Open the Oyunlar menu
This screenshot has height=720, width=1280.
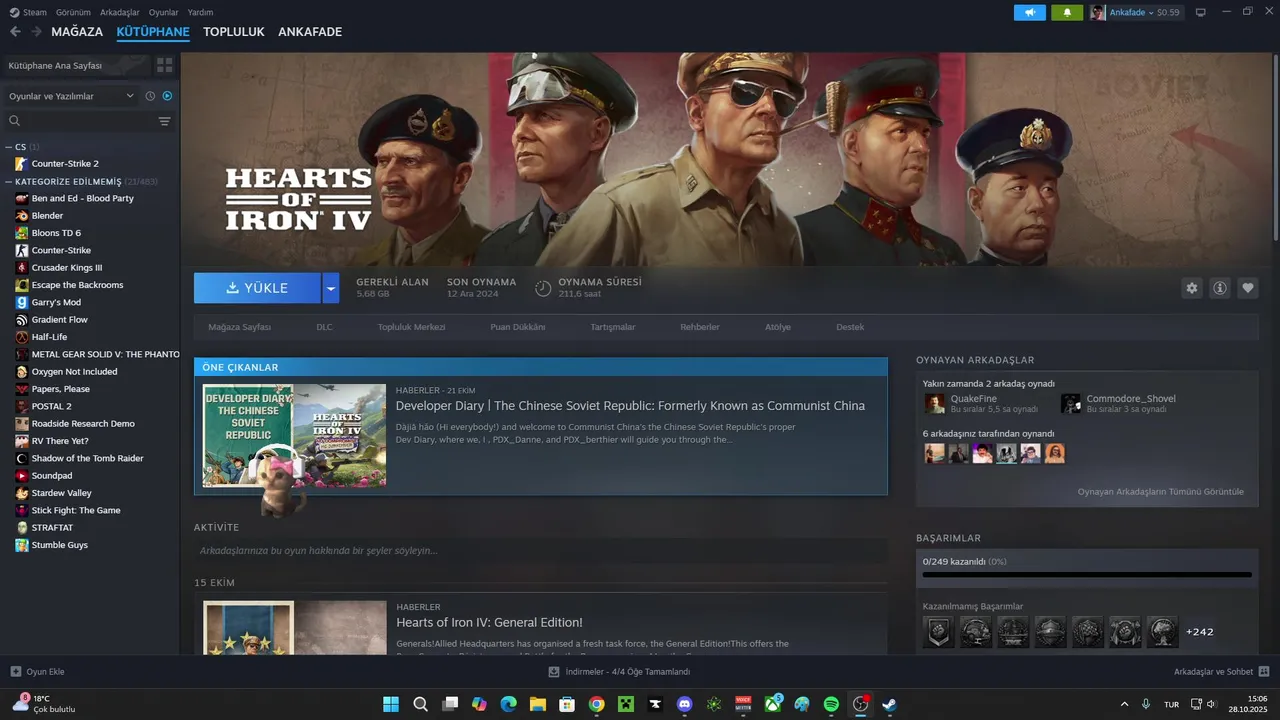(x=164, y=12)
